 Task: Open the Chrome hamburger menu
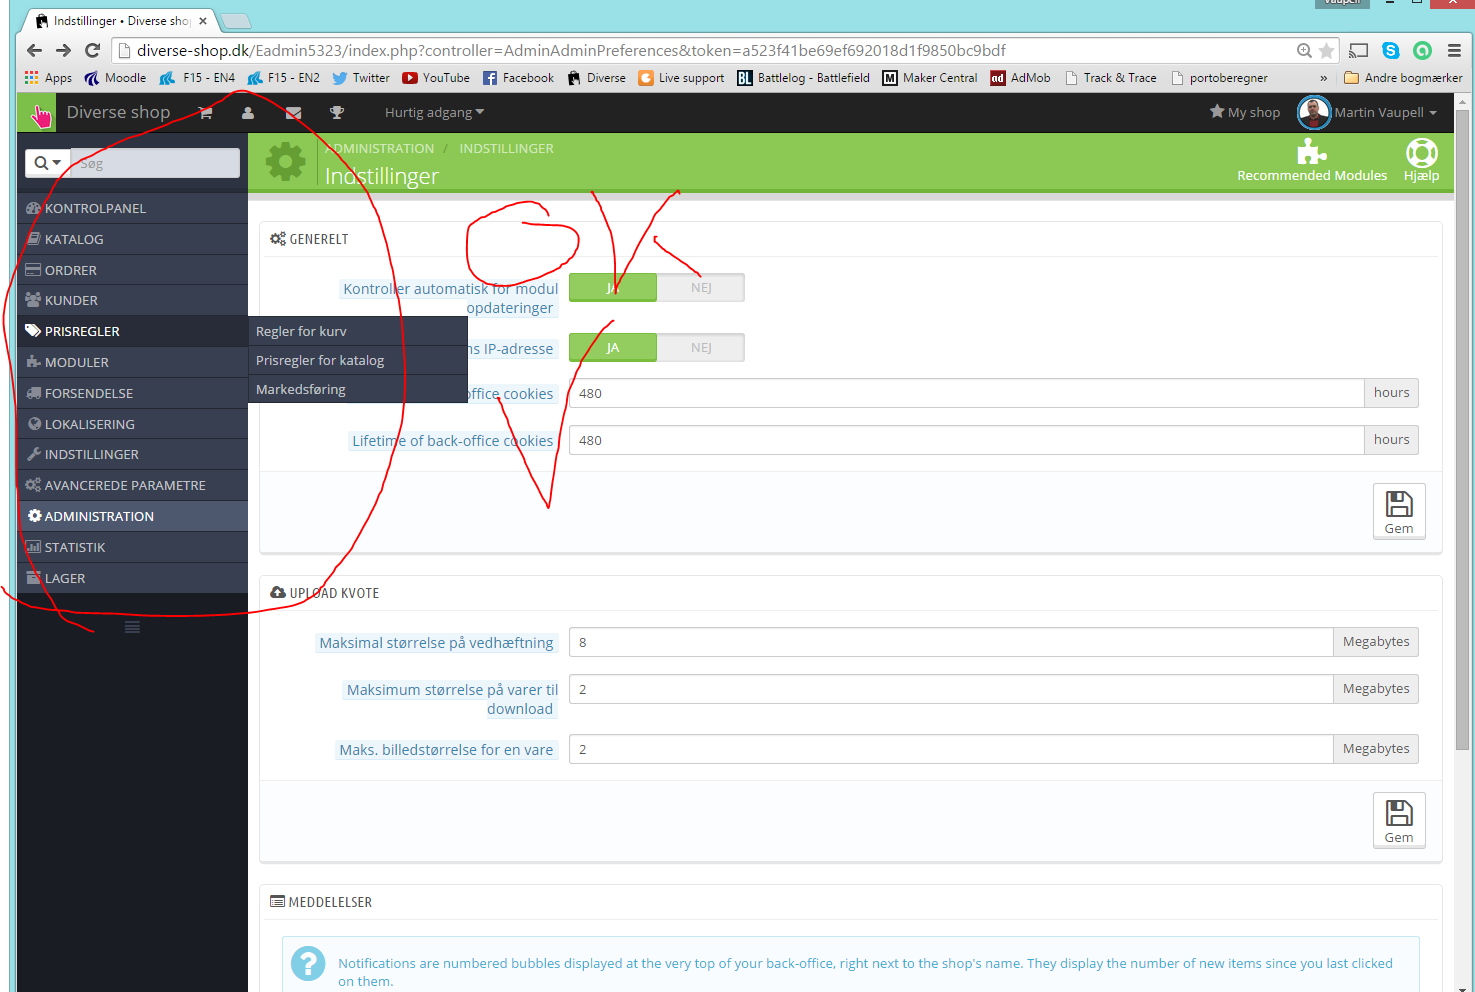(x=1454, y=50)
